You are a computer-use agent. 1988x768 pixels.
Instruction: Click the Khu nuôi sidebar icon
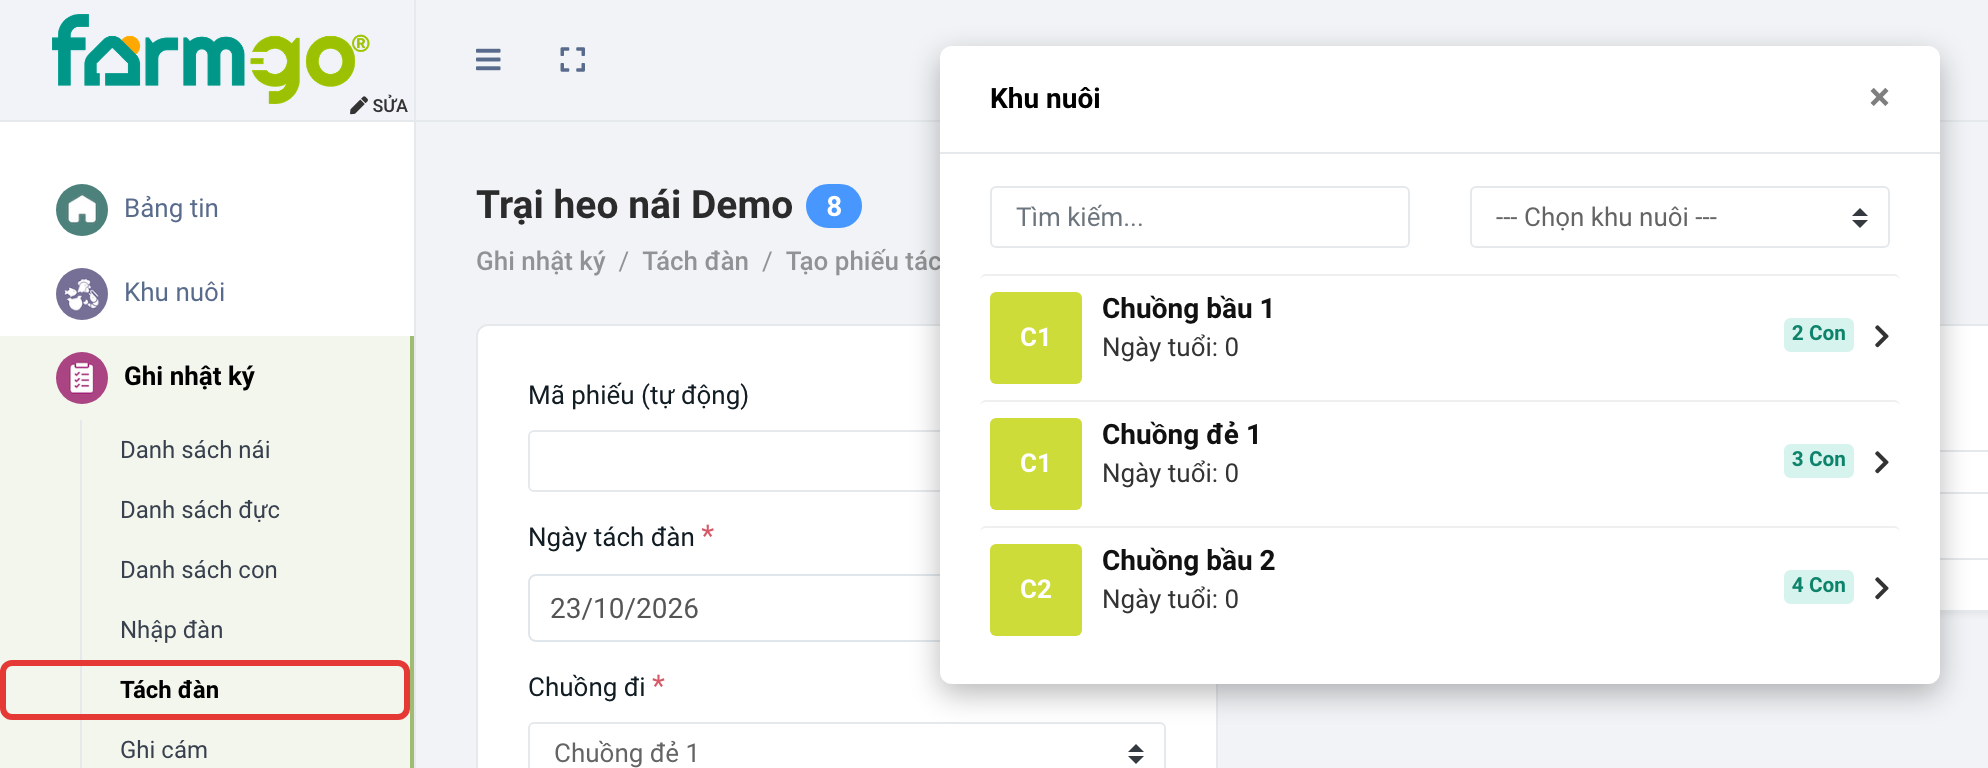[82, 293]
